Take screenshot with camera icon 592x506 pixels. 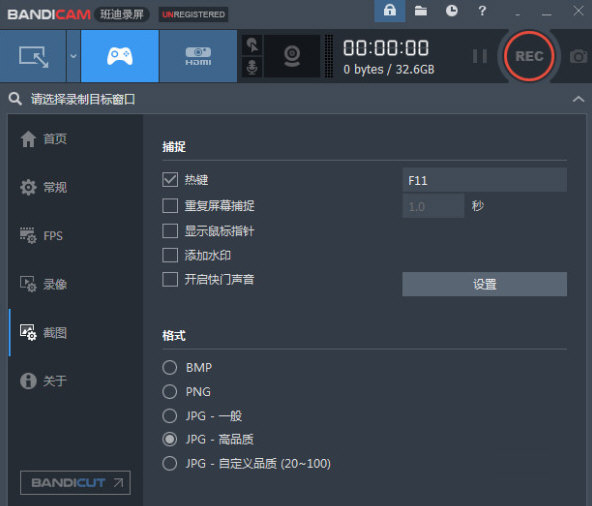(x=578, y=57)
